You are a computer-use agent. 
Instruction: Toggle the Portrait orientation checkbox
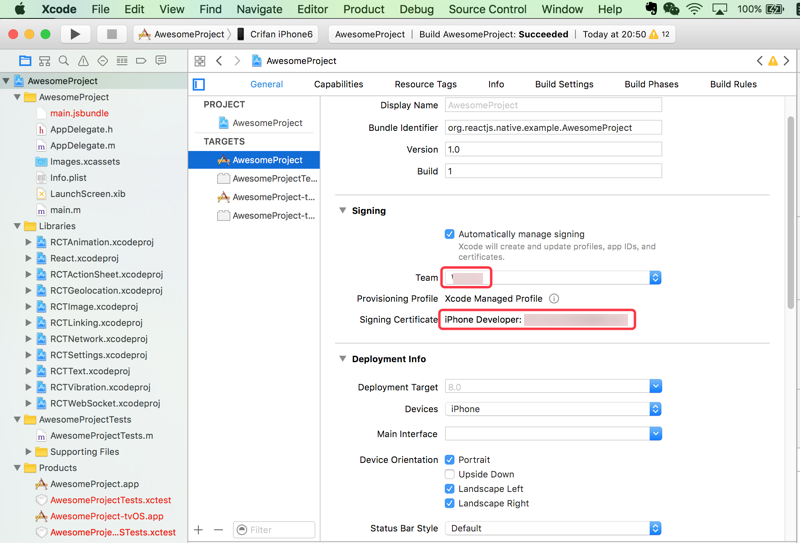point(449,460)
